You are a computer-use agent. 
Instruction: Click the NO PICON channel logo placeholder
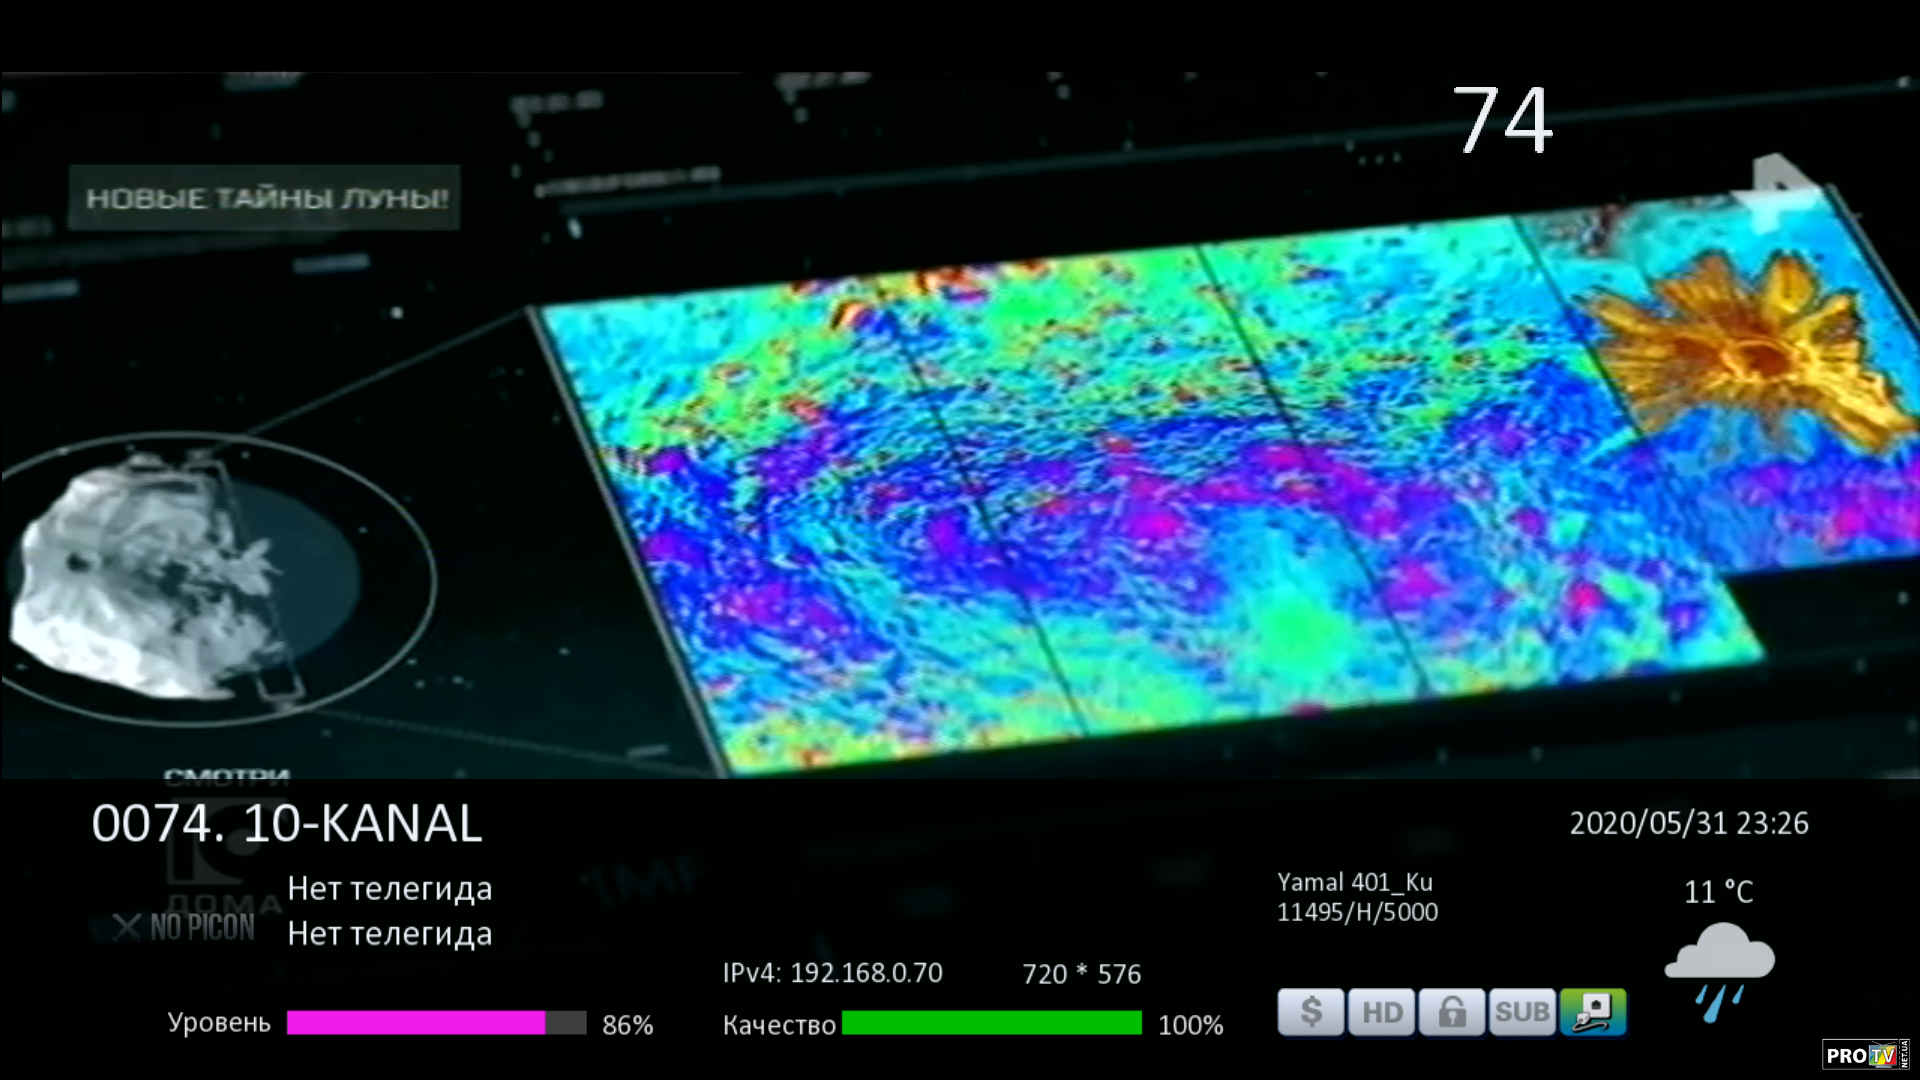click(x=184, y=927)
